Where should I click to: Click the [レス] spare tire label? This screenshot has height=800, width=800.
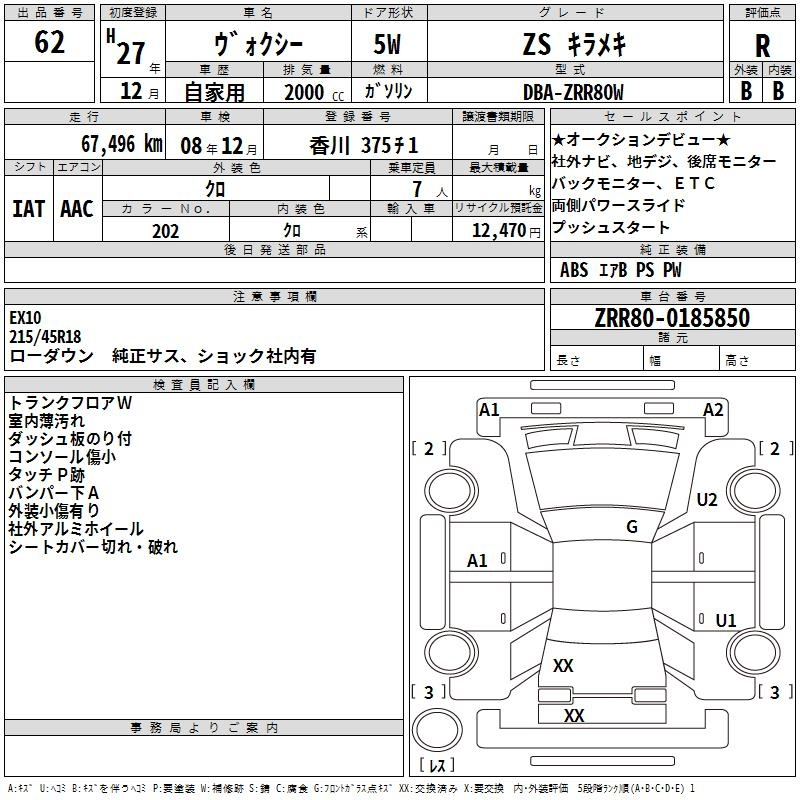point(437,765)
